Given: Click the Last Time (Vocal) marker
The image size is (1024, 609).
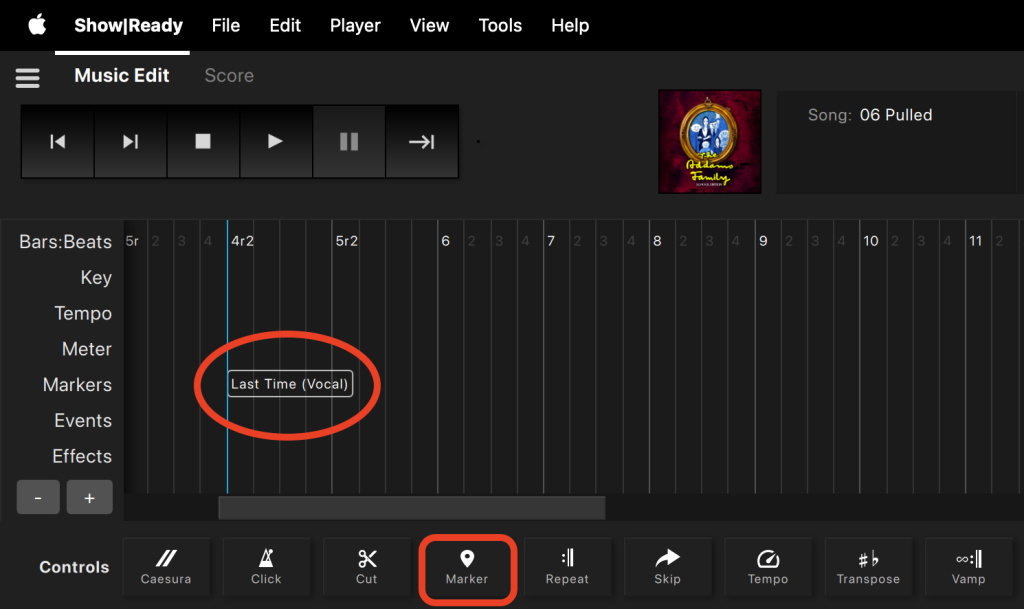Looking at the screenshot, I should (x=290, y=384).
